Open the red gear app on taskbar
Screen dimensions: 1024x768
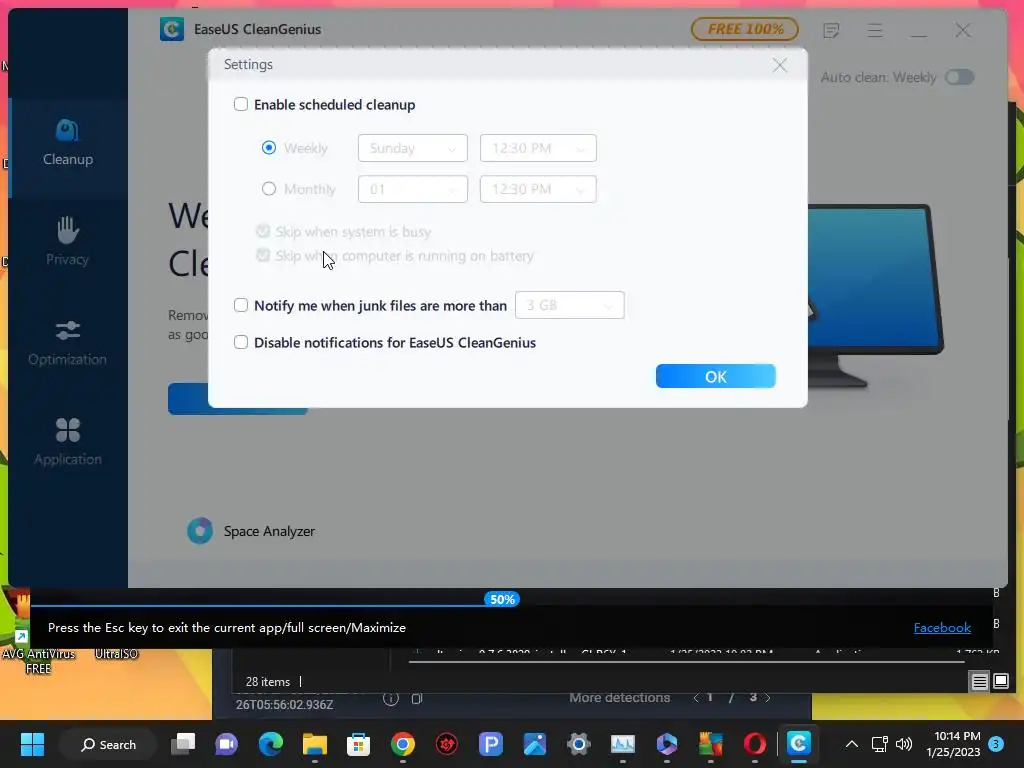[x=447, y=744]
